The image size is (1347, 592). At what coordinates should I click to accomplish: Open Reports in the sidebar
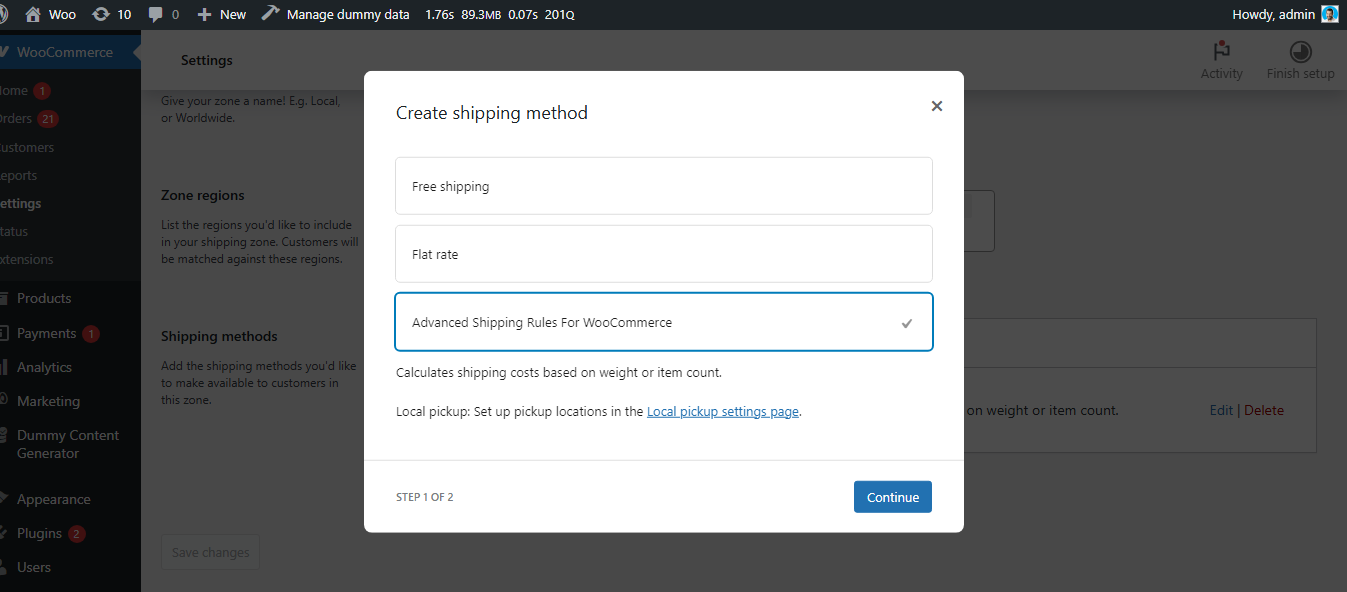pos(18,175)
